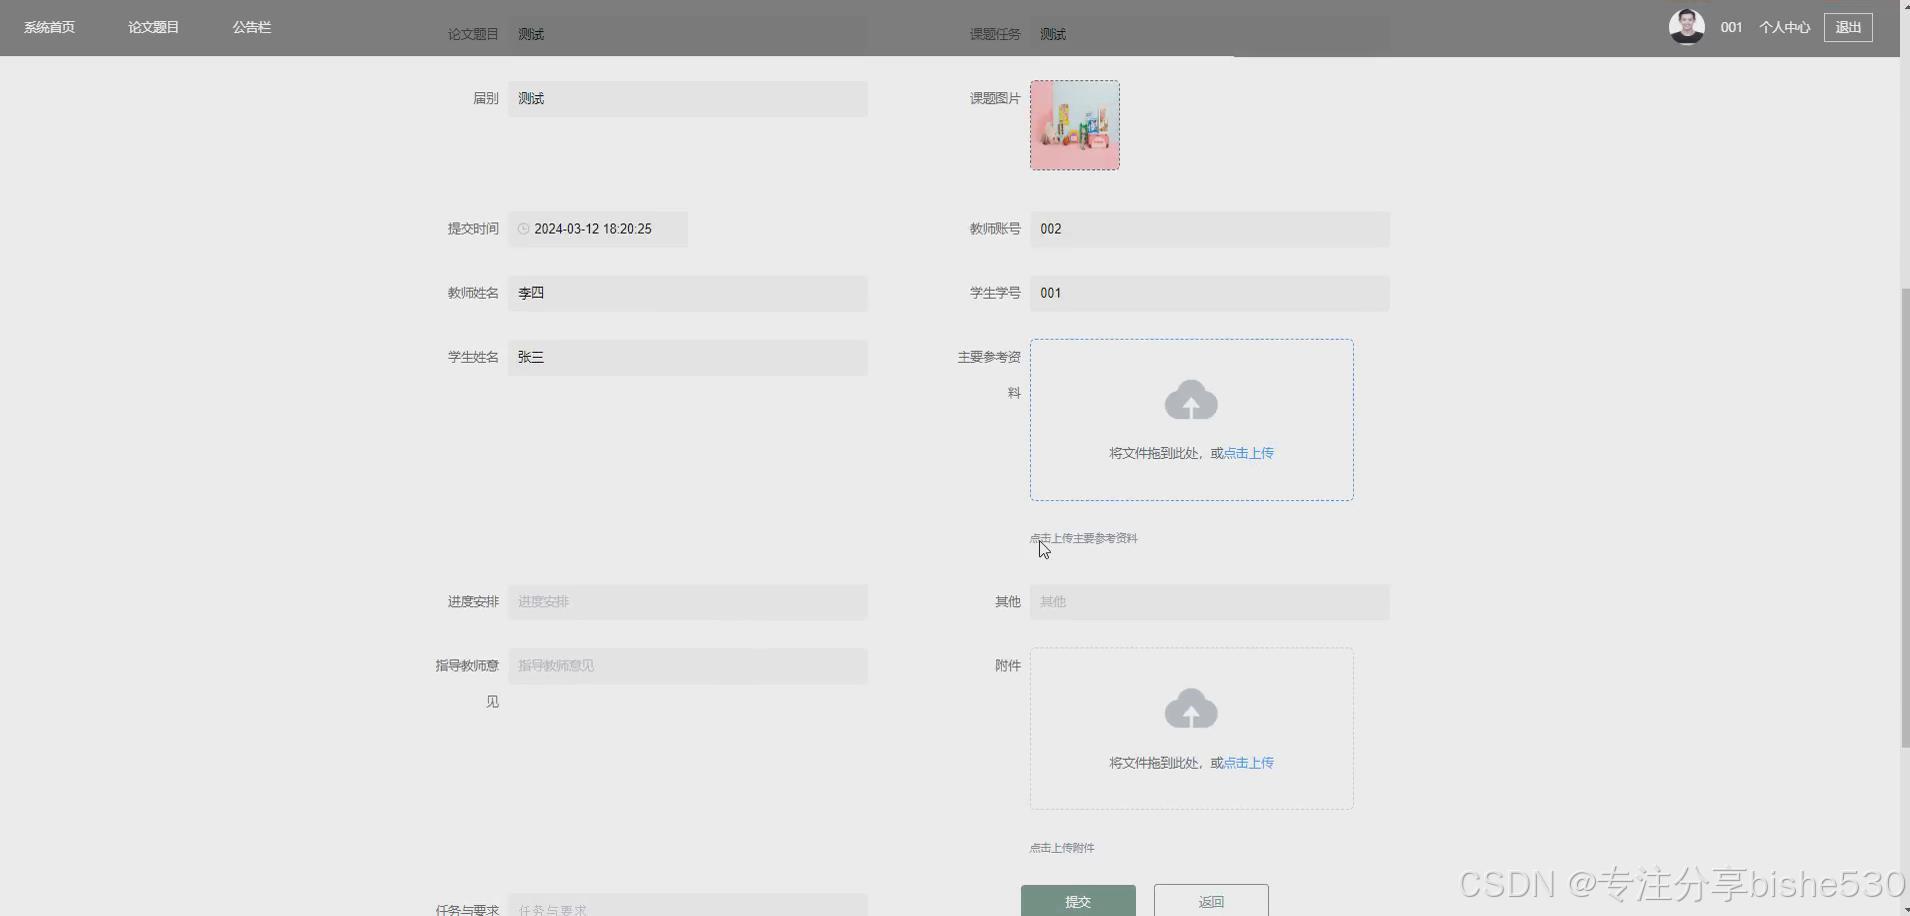Click the 课题图片 thumbnail preview

(1074, 125)
